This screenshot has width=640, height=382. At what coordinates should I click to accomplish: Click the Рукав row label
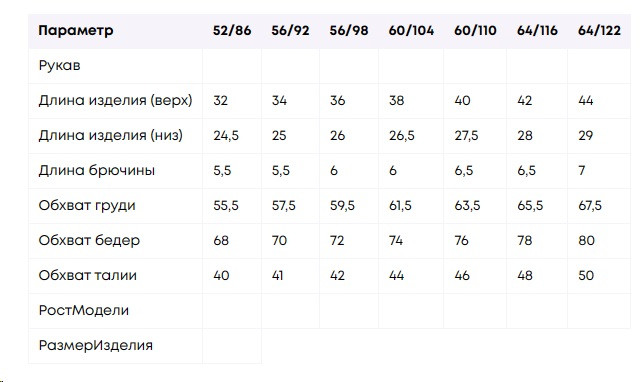(x=60, y=66)
